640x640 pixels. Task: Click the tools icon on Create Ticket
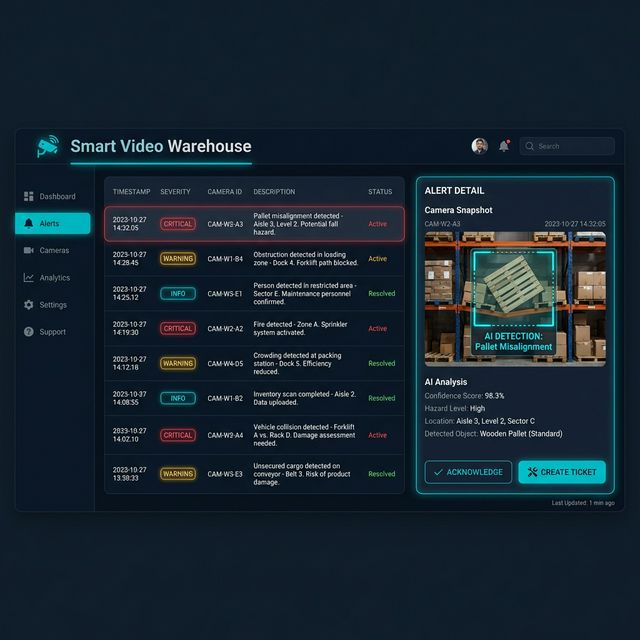(x=532, y=472)
